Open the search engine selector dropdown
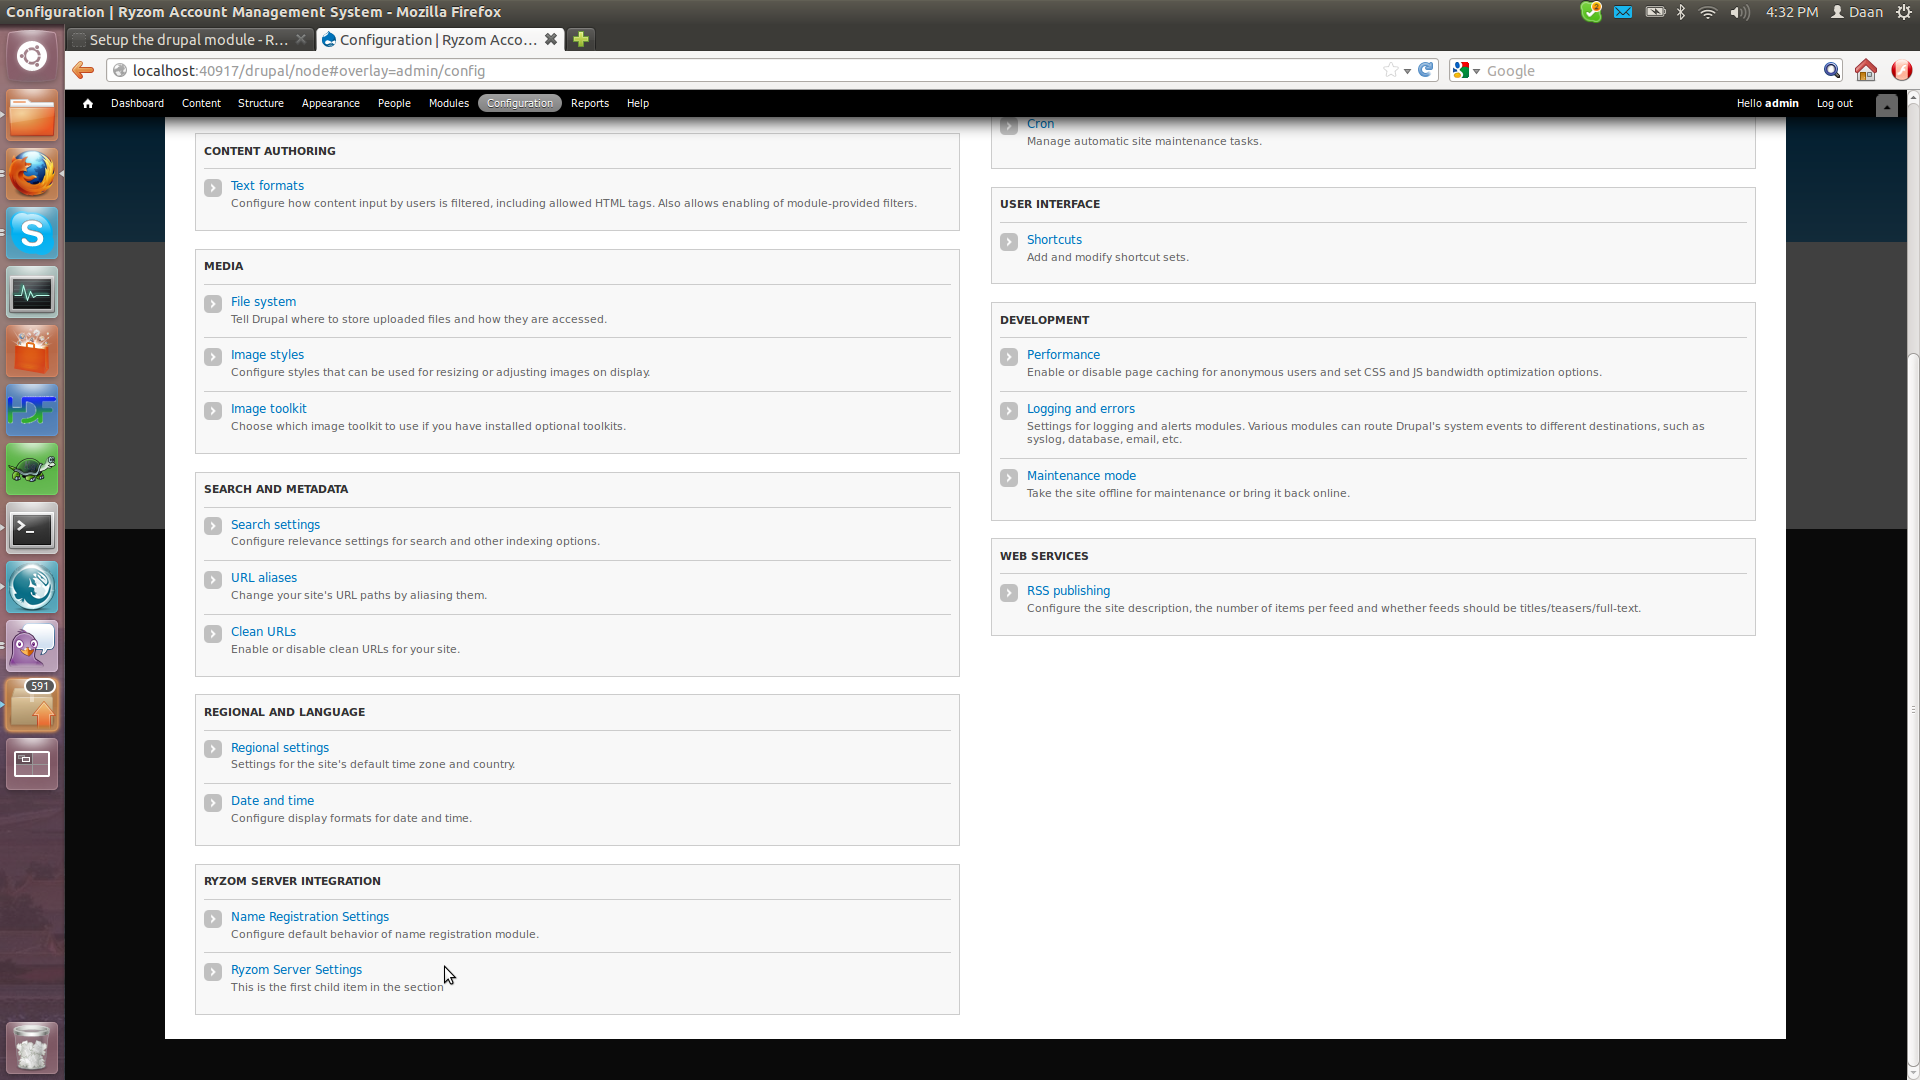This screenshot has height=1080, width=1920. (x=1467, y=70)
